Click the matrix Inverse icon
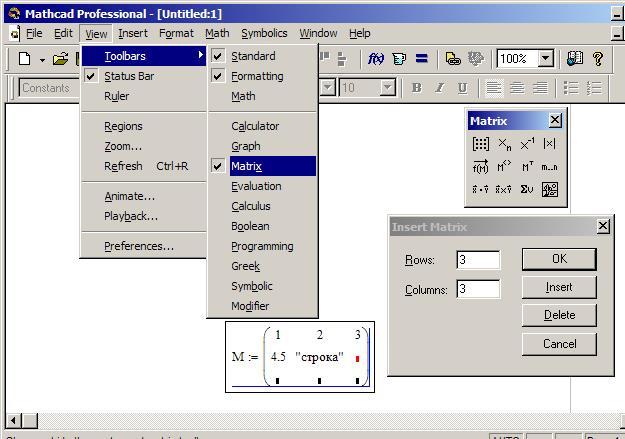Image resolution: width=625 pixels, height=439 pixels. [x=527, y=144]
